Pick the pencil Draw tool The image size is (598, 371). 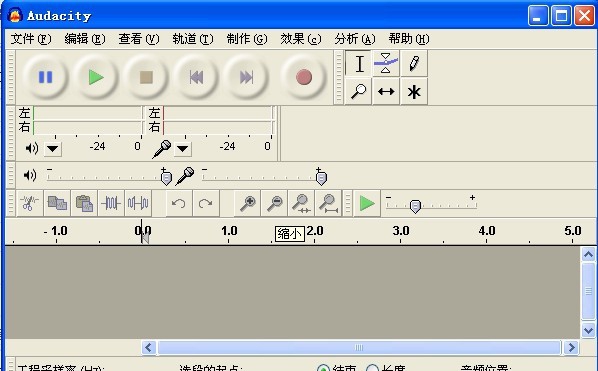tap(414, 63)
